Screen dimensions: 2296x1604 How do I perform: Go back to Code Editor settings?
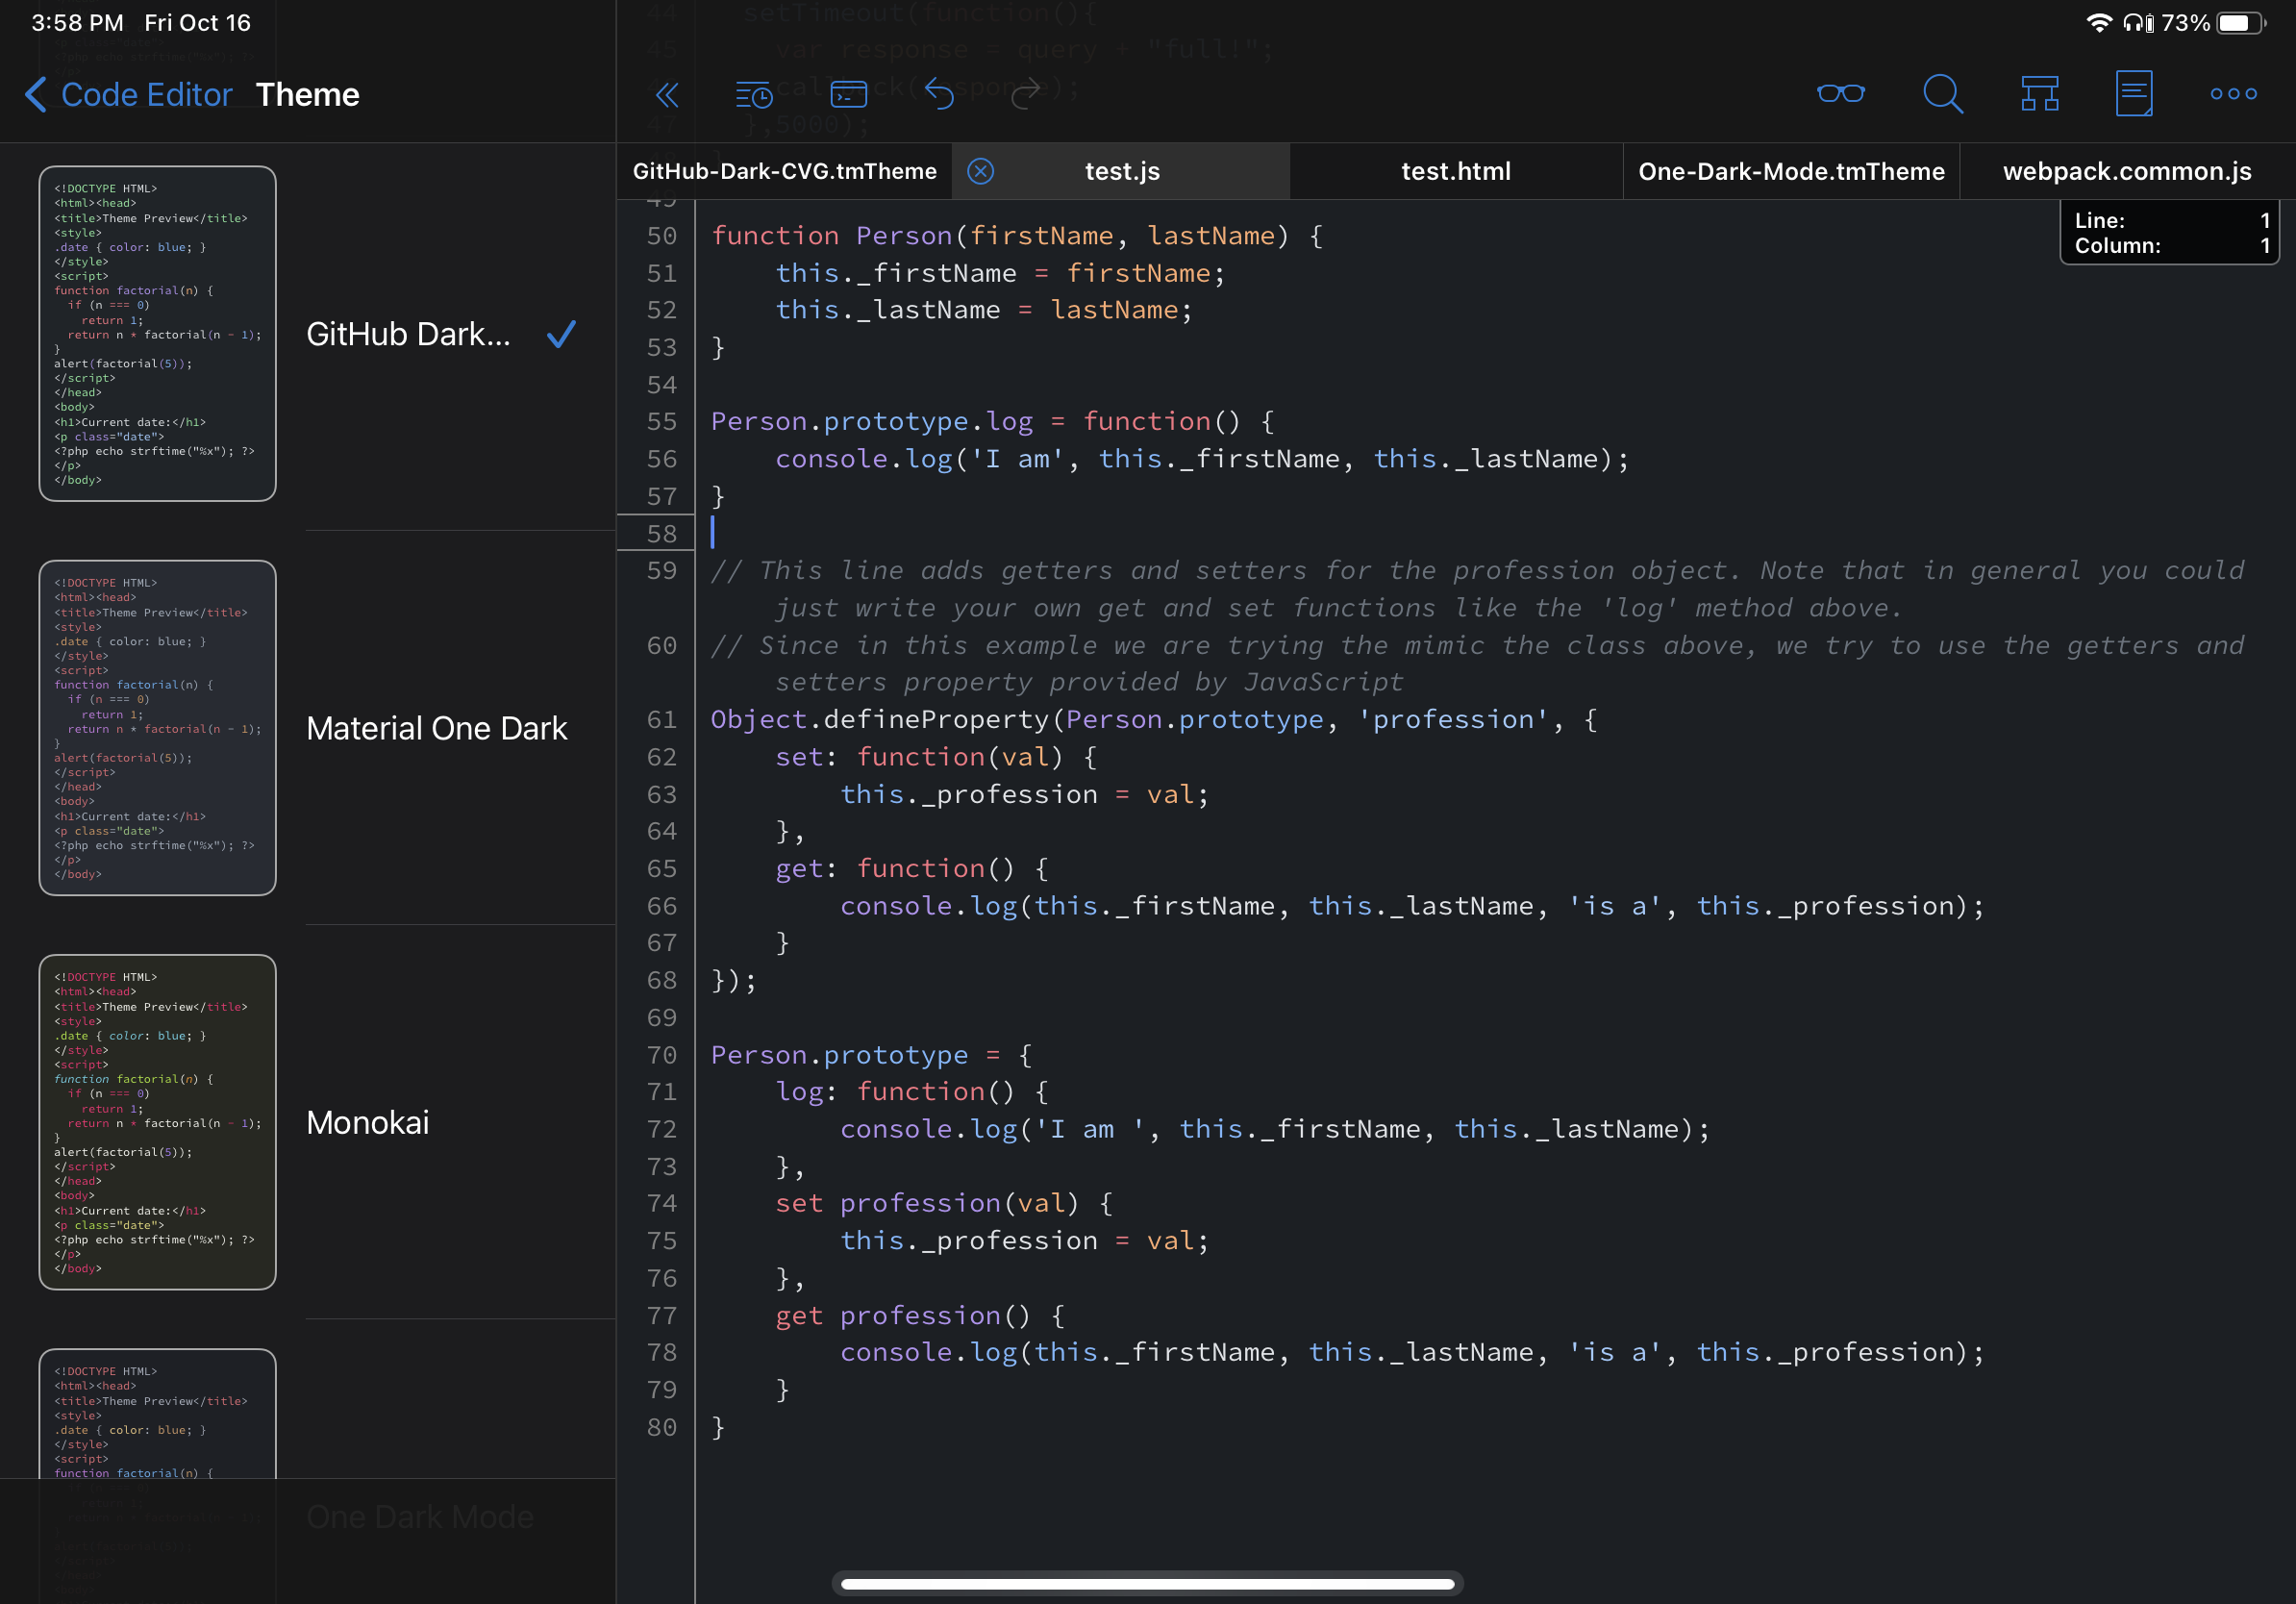point(128,94)
